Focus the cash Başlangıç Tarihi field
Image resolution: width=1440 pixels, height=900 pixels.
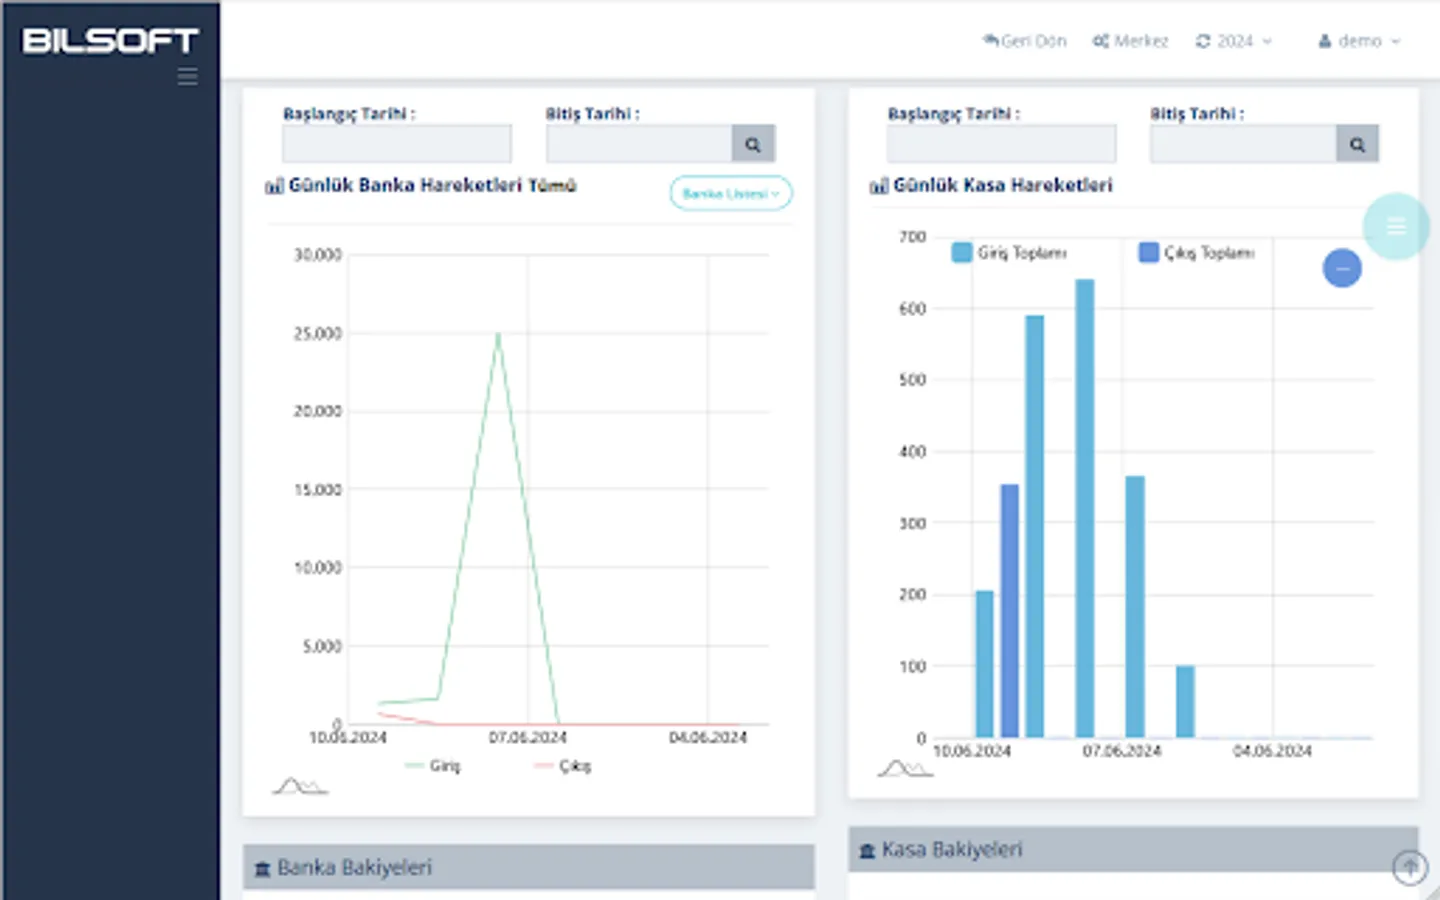click(1001, 144)
